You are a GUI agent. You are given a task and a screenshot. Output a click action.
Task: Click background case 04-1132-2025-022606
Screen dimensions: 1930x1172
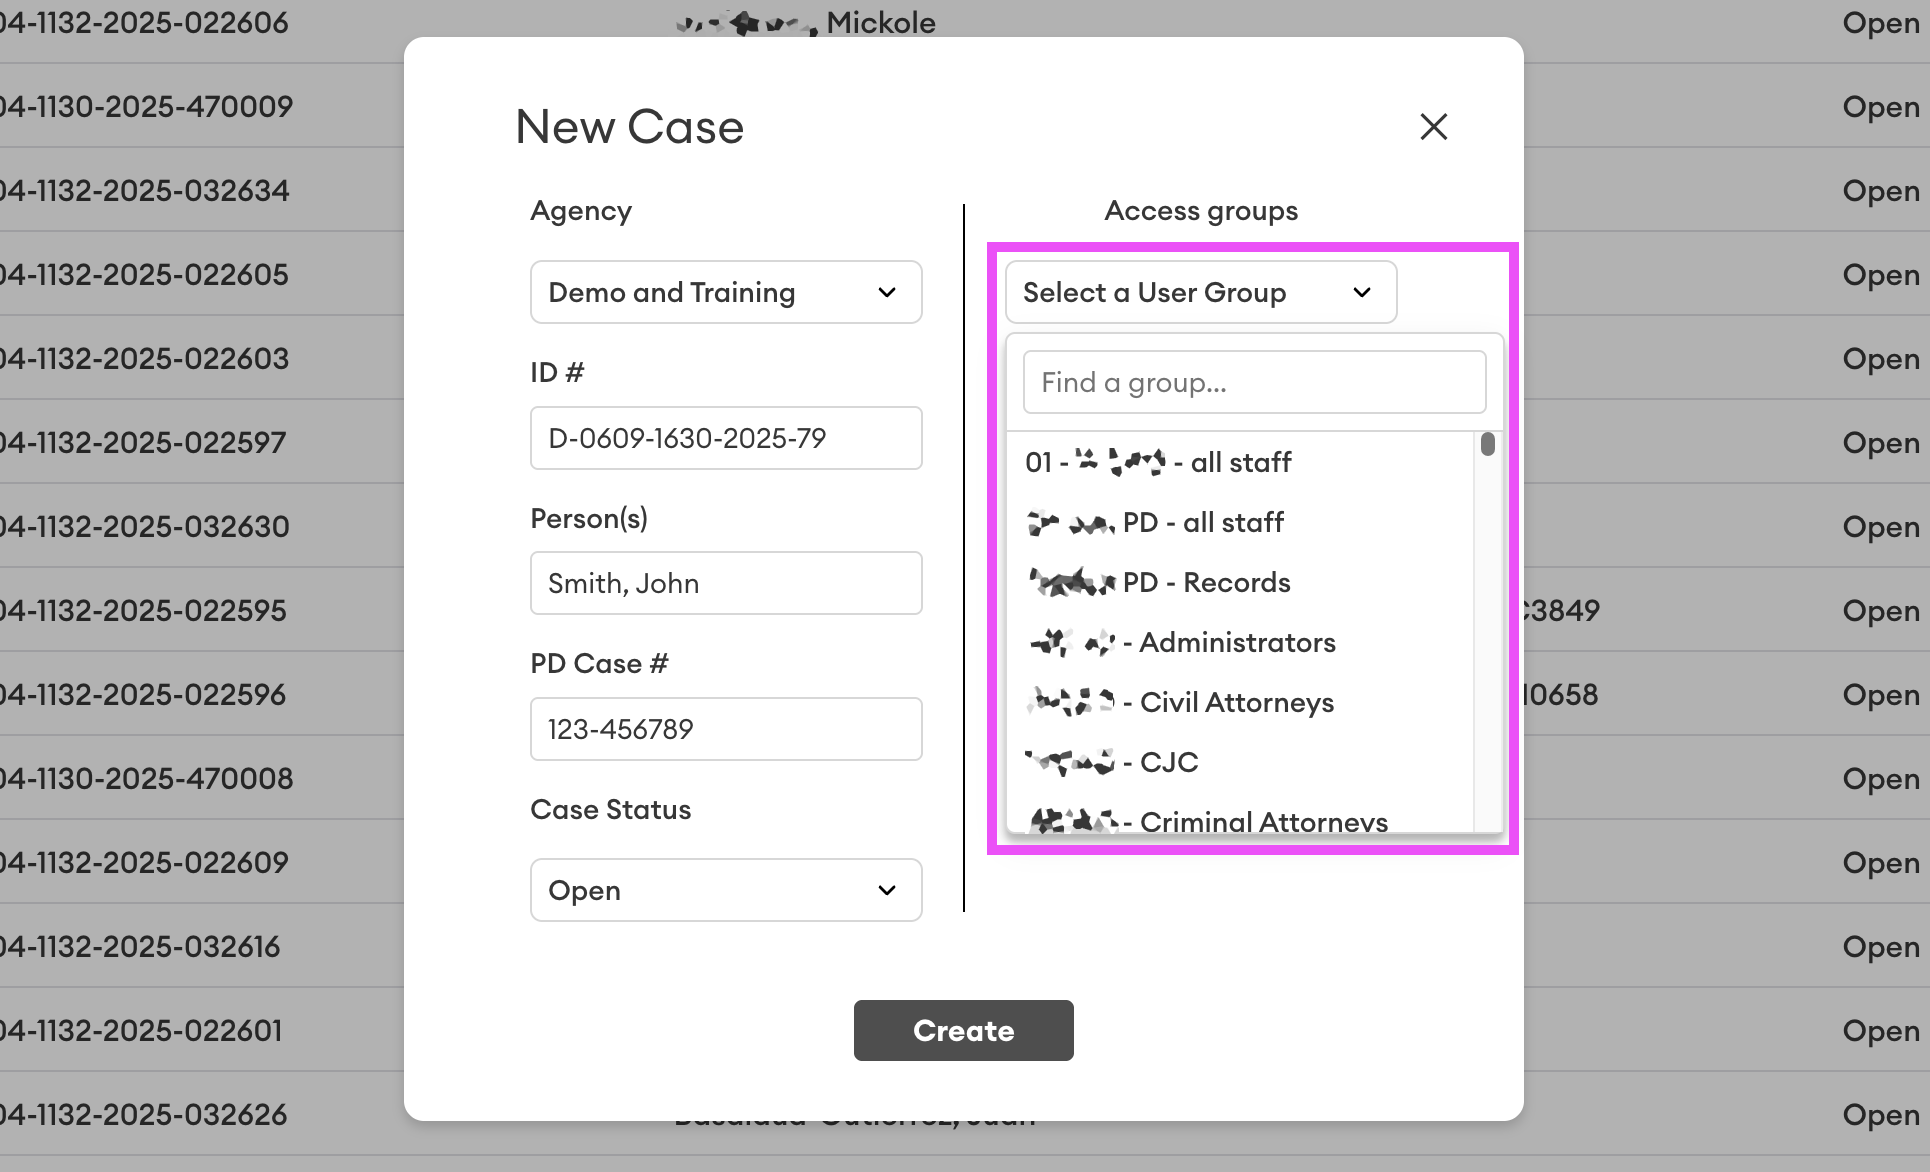coord(144,22)
